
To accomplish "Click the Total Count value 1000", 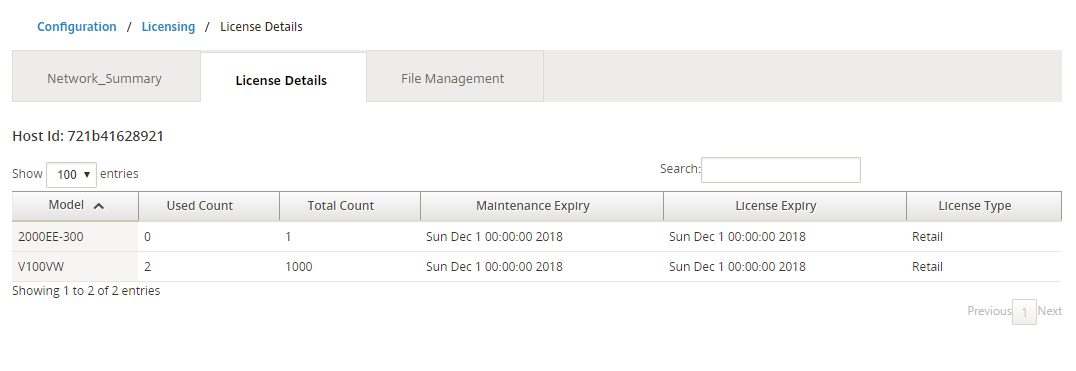I will [299, 266].
